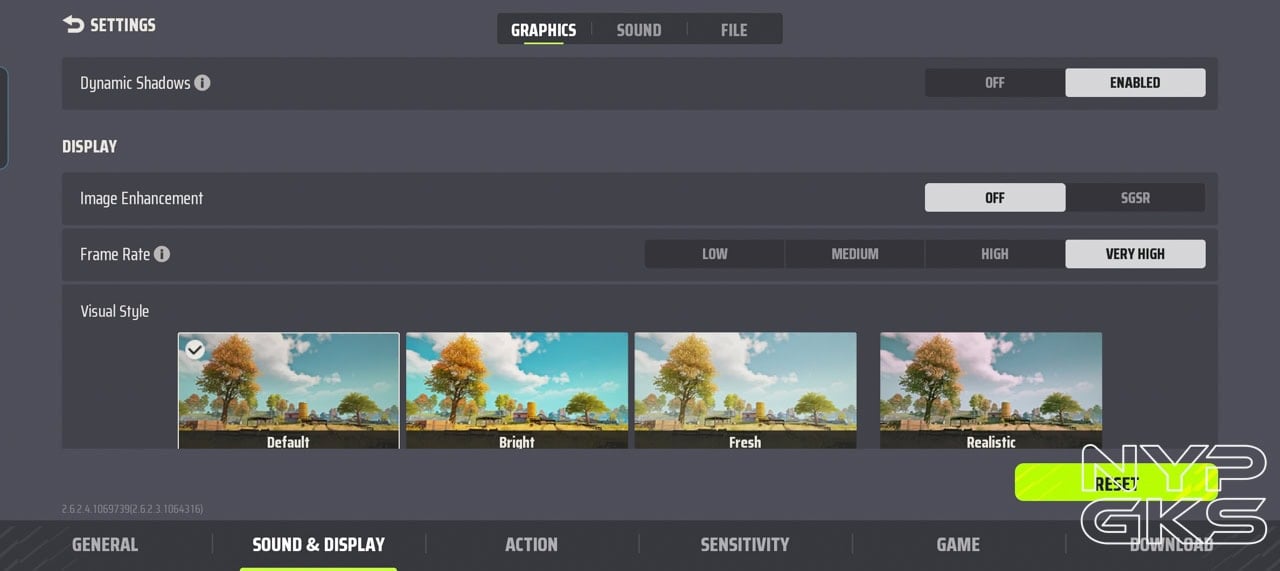This screenshot has height=571, width=1280.
Task: Open the General settings tab
Action: click(x=105, y=544)
